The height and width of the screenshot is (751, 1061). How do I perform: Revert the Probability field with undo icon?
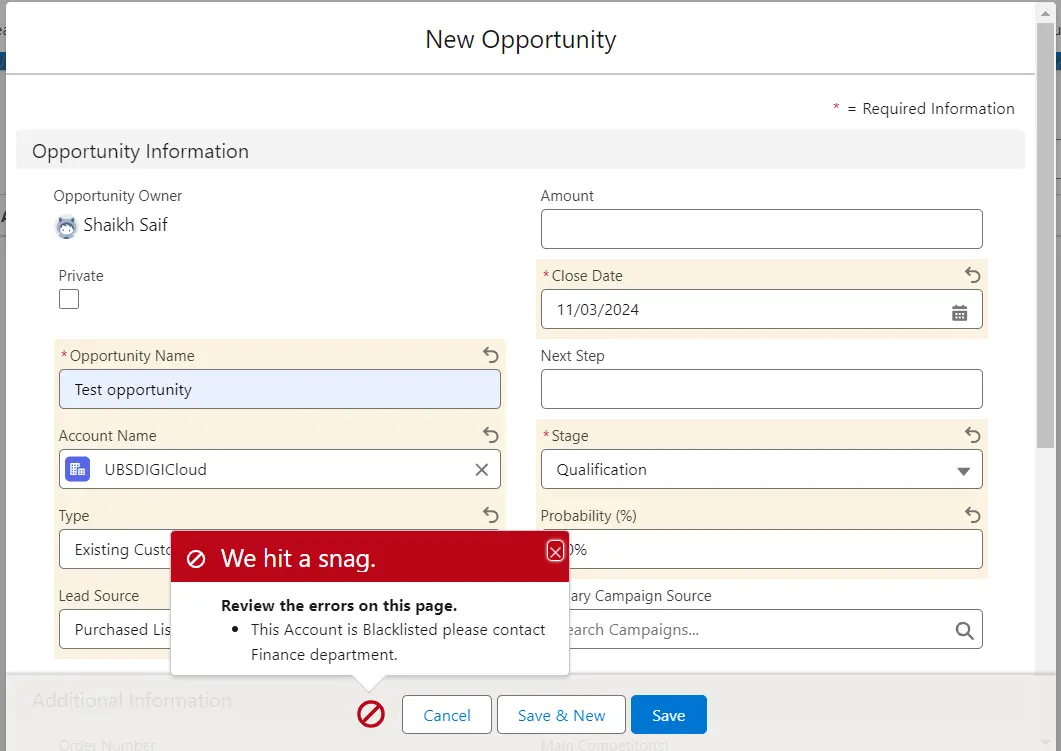pyautogui.click(x=972, y=515)
